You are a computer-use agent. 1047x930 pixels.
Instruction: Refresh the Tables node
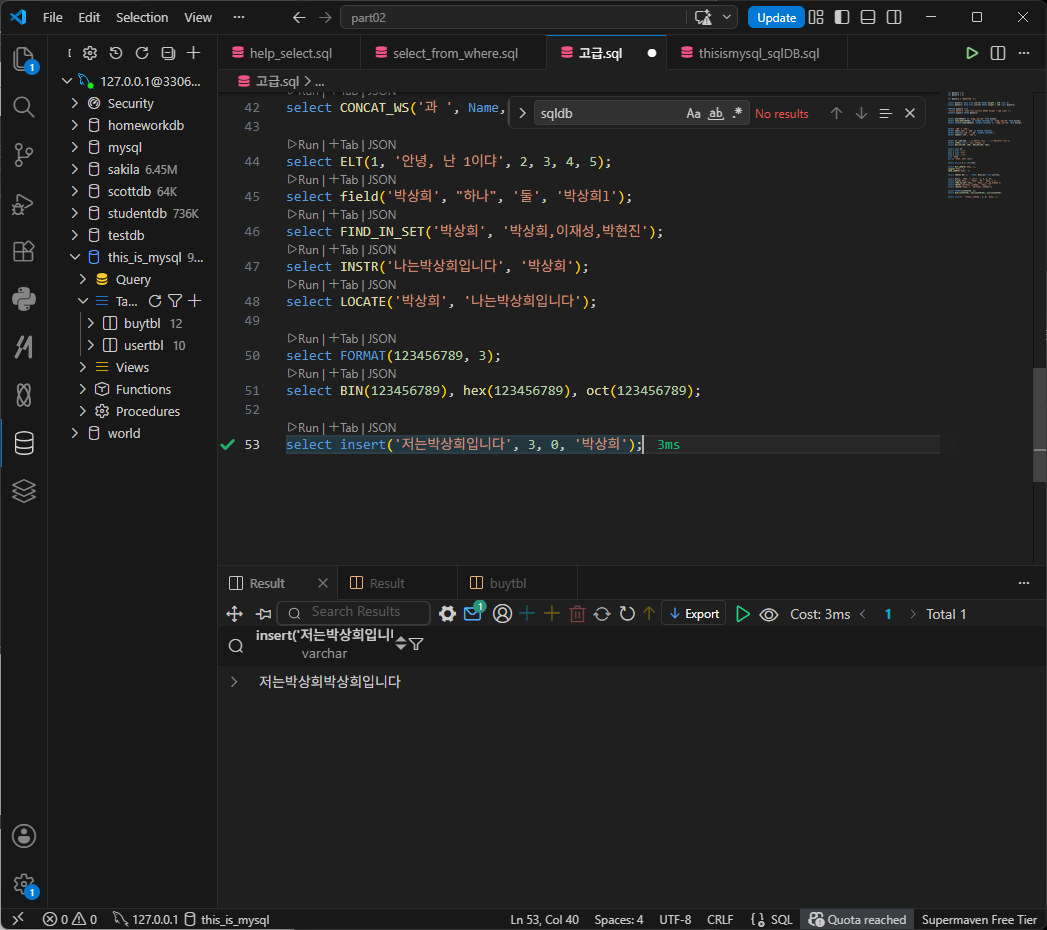pyautogui.click(x=155, y=301)
